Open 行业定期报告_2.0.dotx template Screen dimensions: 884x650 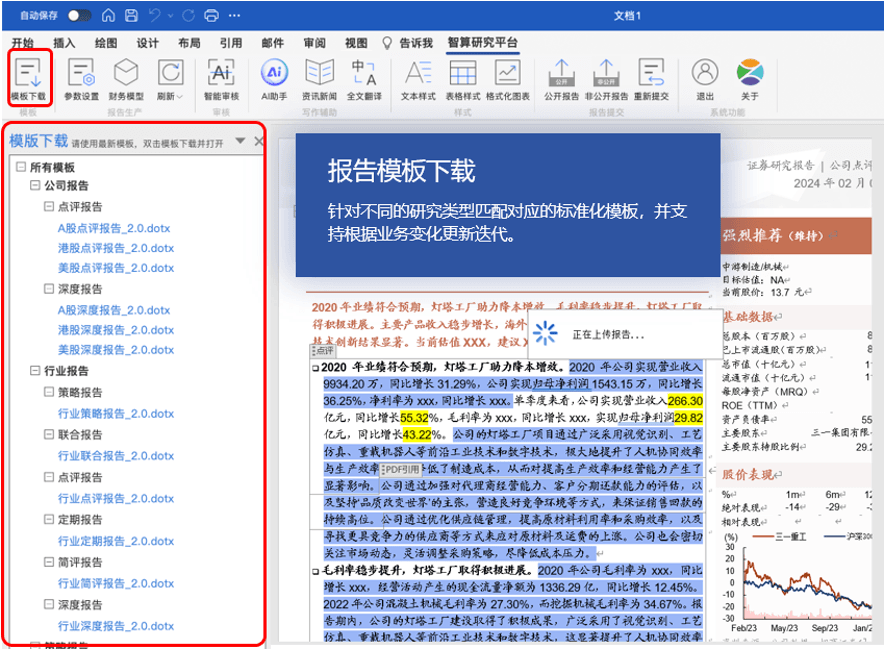click(x=116, y=541)
